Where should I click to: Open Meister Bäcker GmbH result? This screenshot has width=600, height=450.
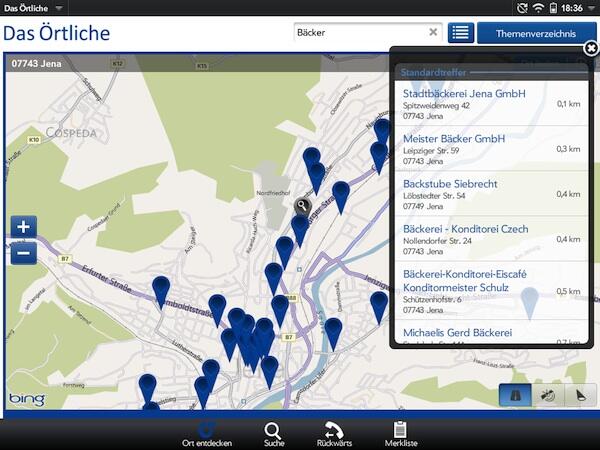tap(491, 148)
